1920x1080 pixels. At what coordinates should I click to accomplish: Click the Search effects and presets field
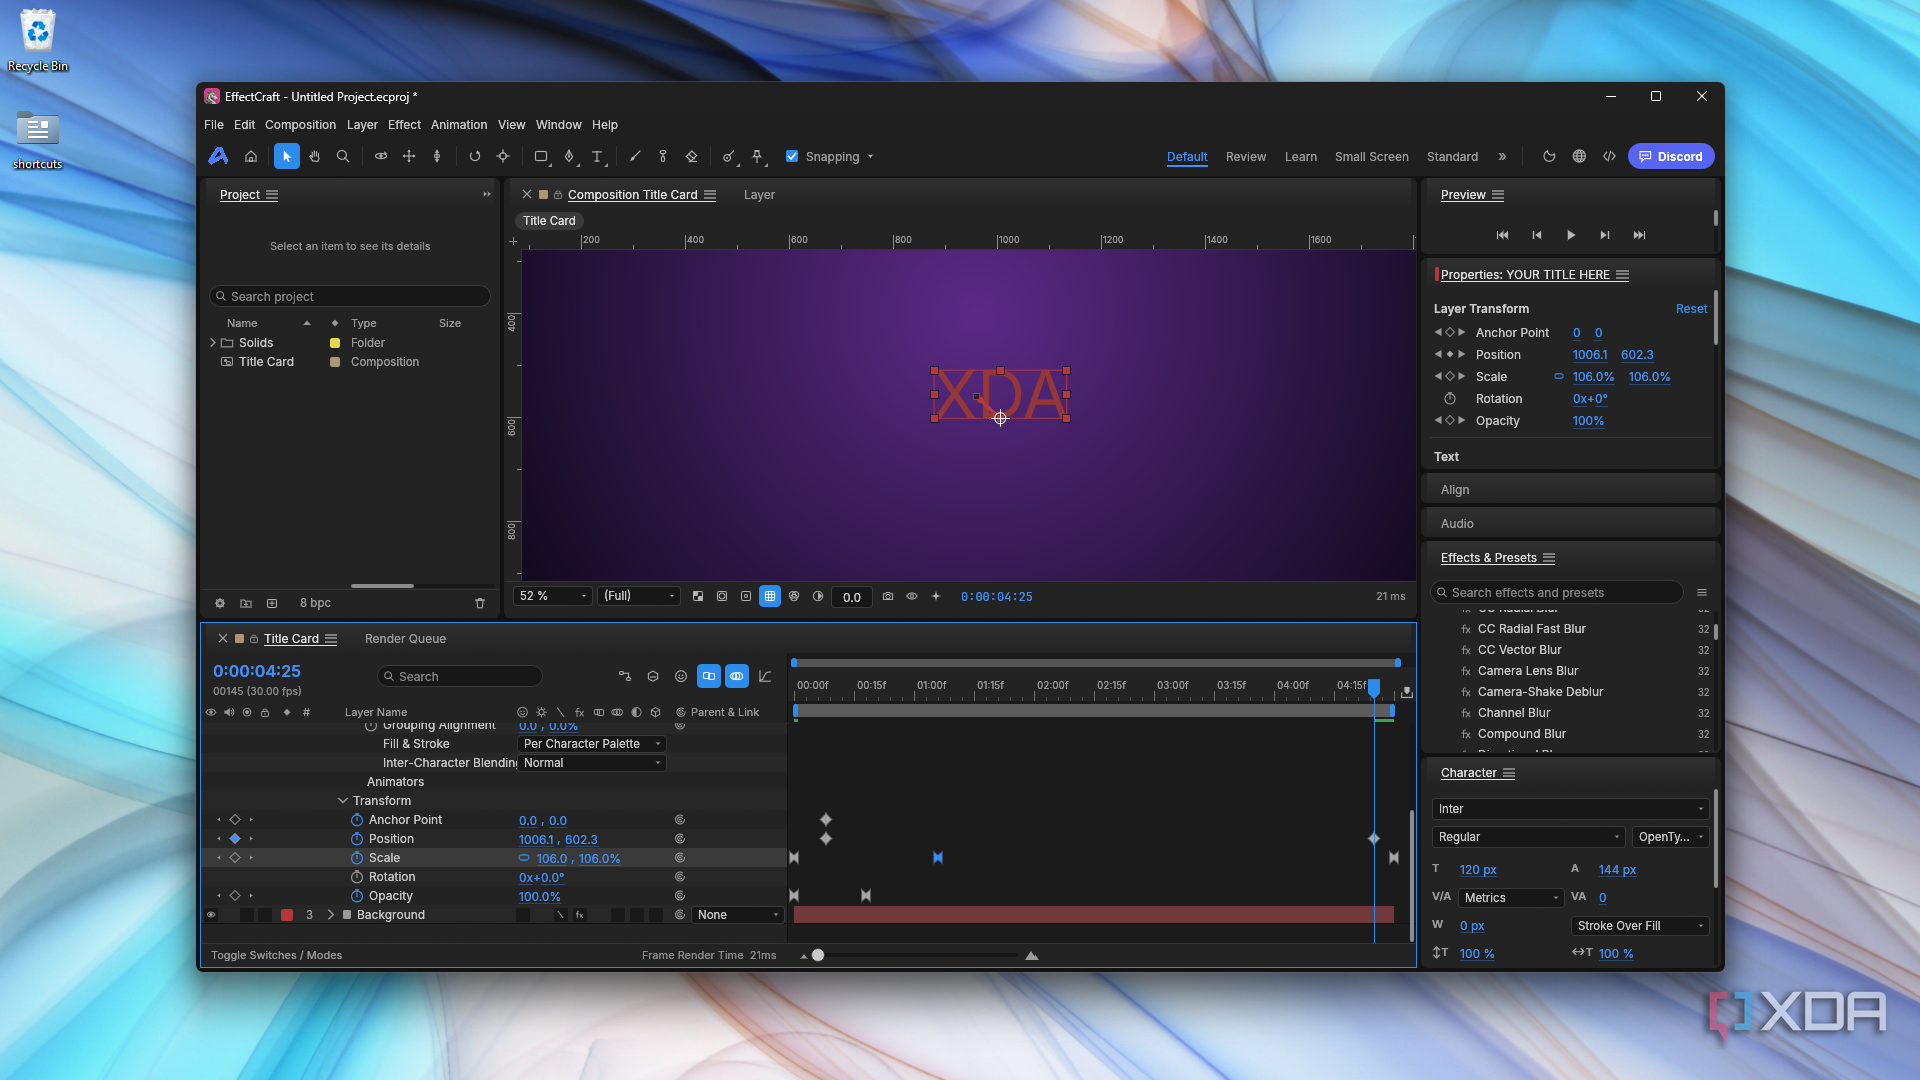point(1557,593)
